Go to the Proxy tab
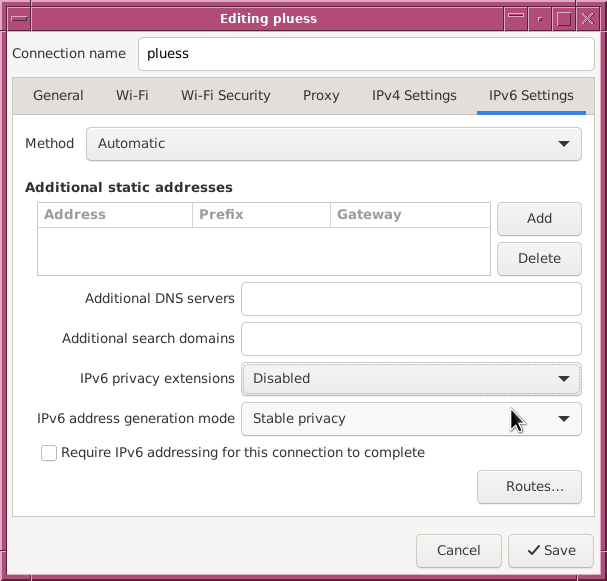The image size is (607, 581). tap(321, 96)
